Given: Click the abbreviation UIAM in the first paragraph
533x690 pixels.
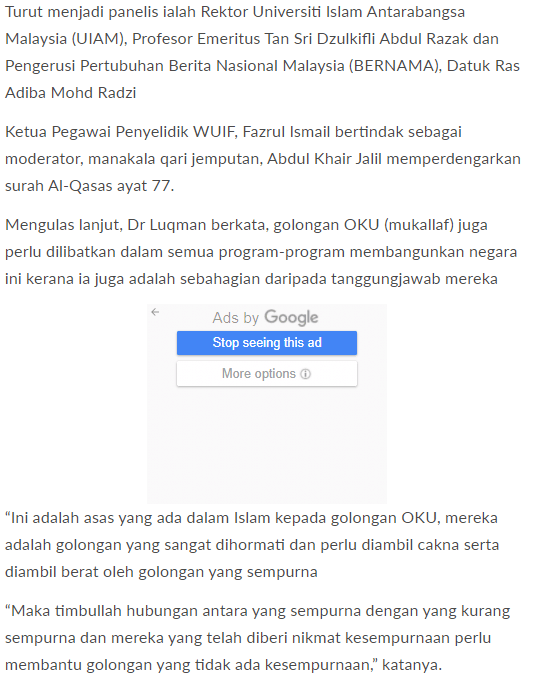Looking at the screenshot, I should (x=99, y=39).
